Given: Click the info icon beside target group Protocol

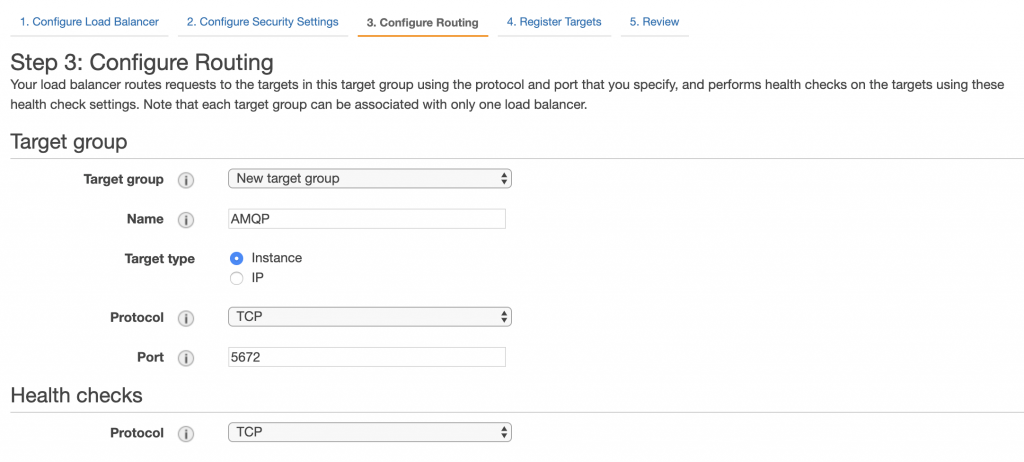Looking at the screenshot, I should (186, 318).
